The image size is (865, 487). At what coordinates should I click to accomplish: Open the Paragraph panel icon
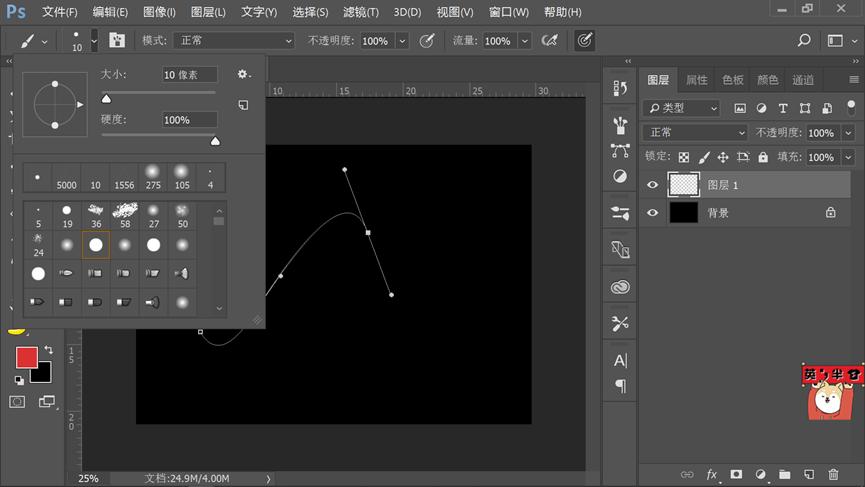pyautogui.click(x=621, y=386)
